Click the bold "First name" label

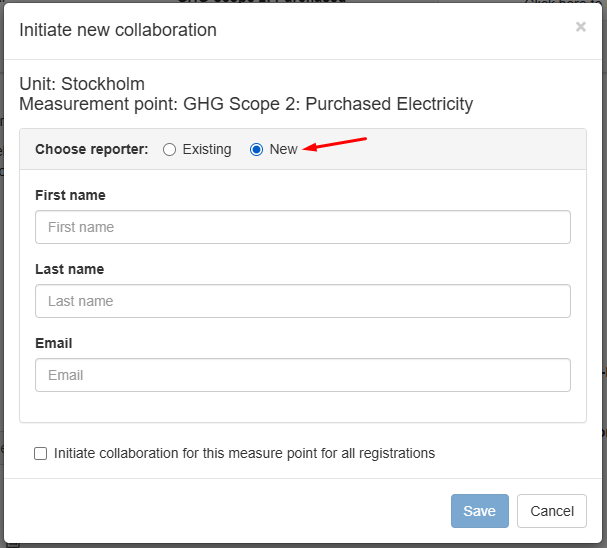click(70, 195)
